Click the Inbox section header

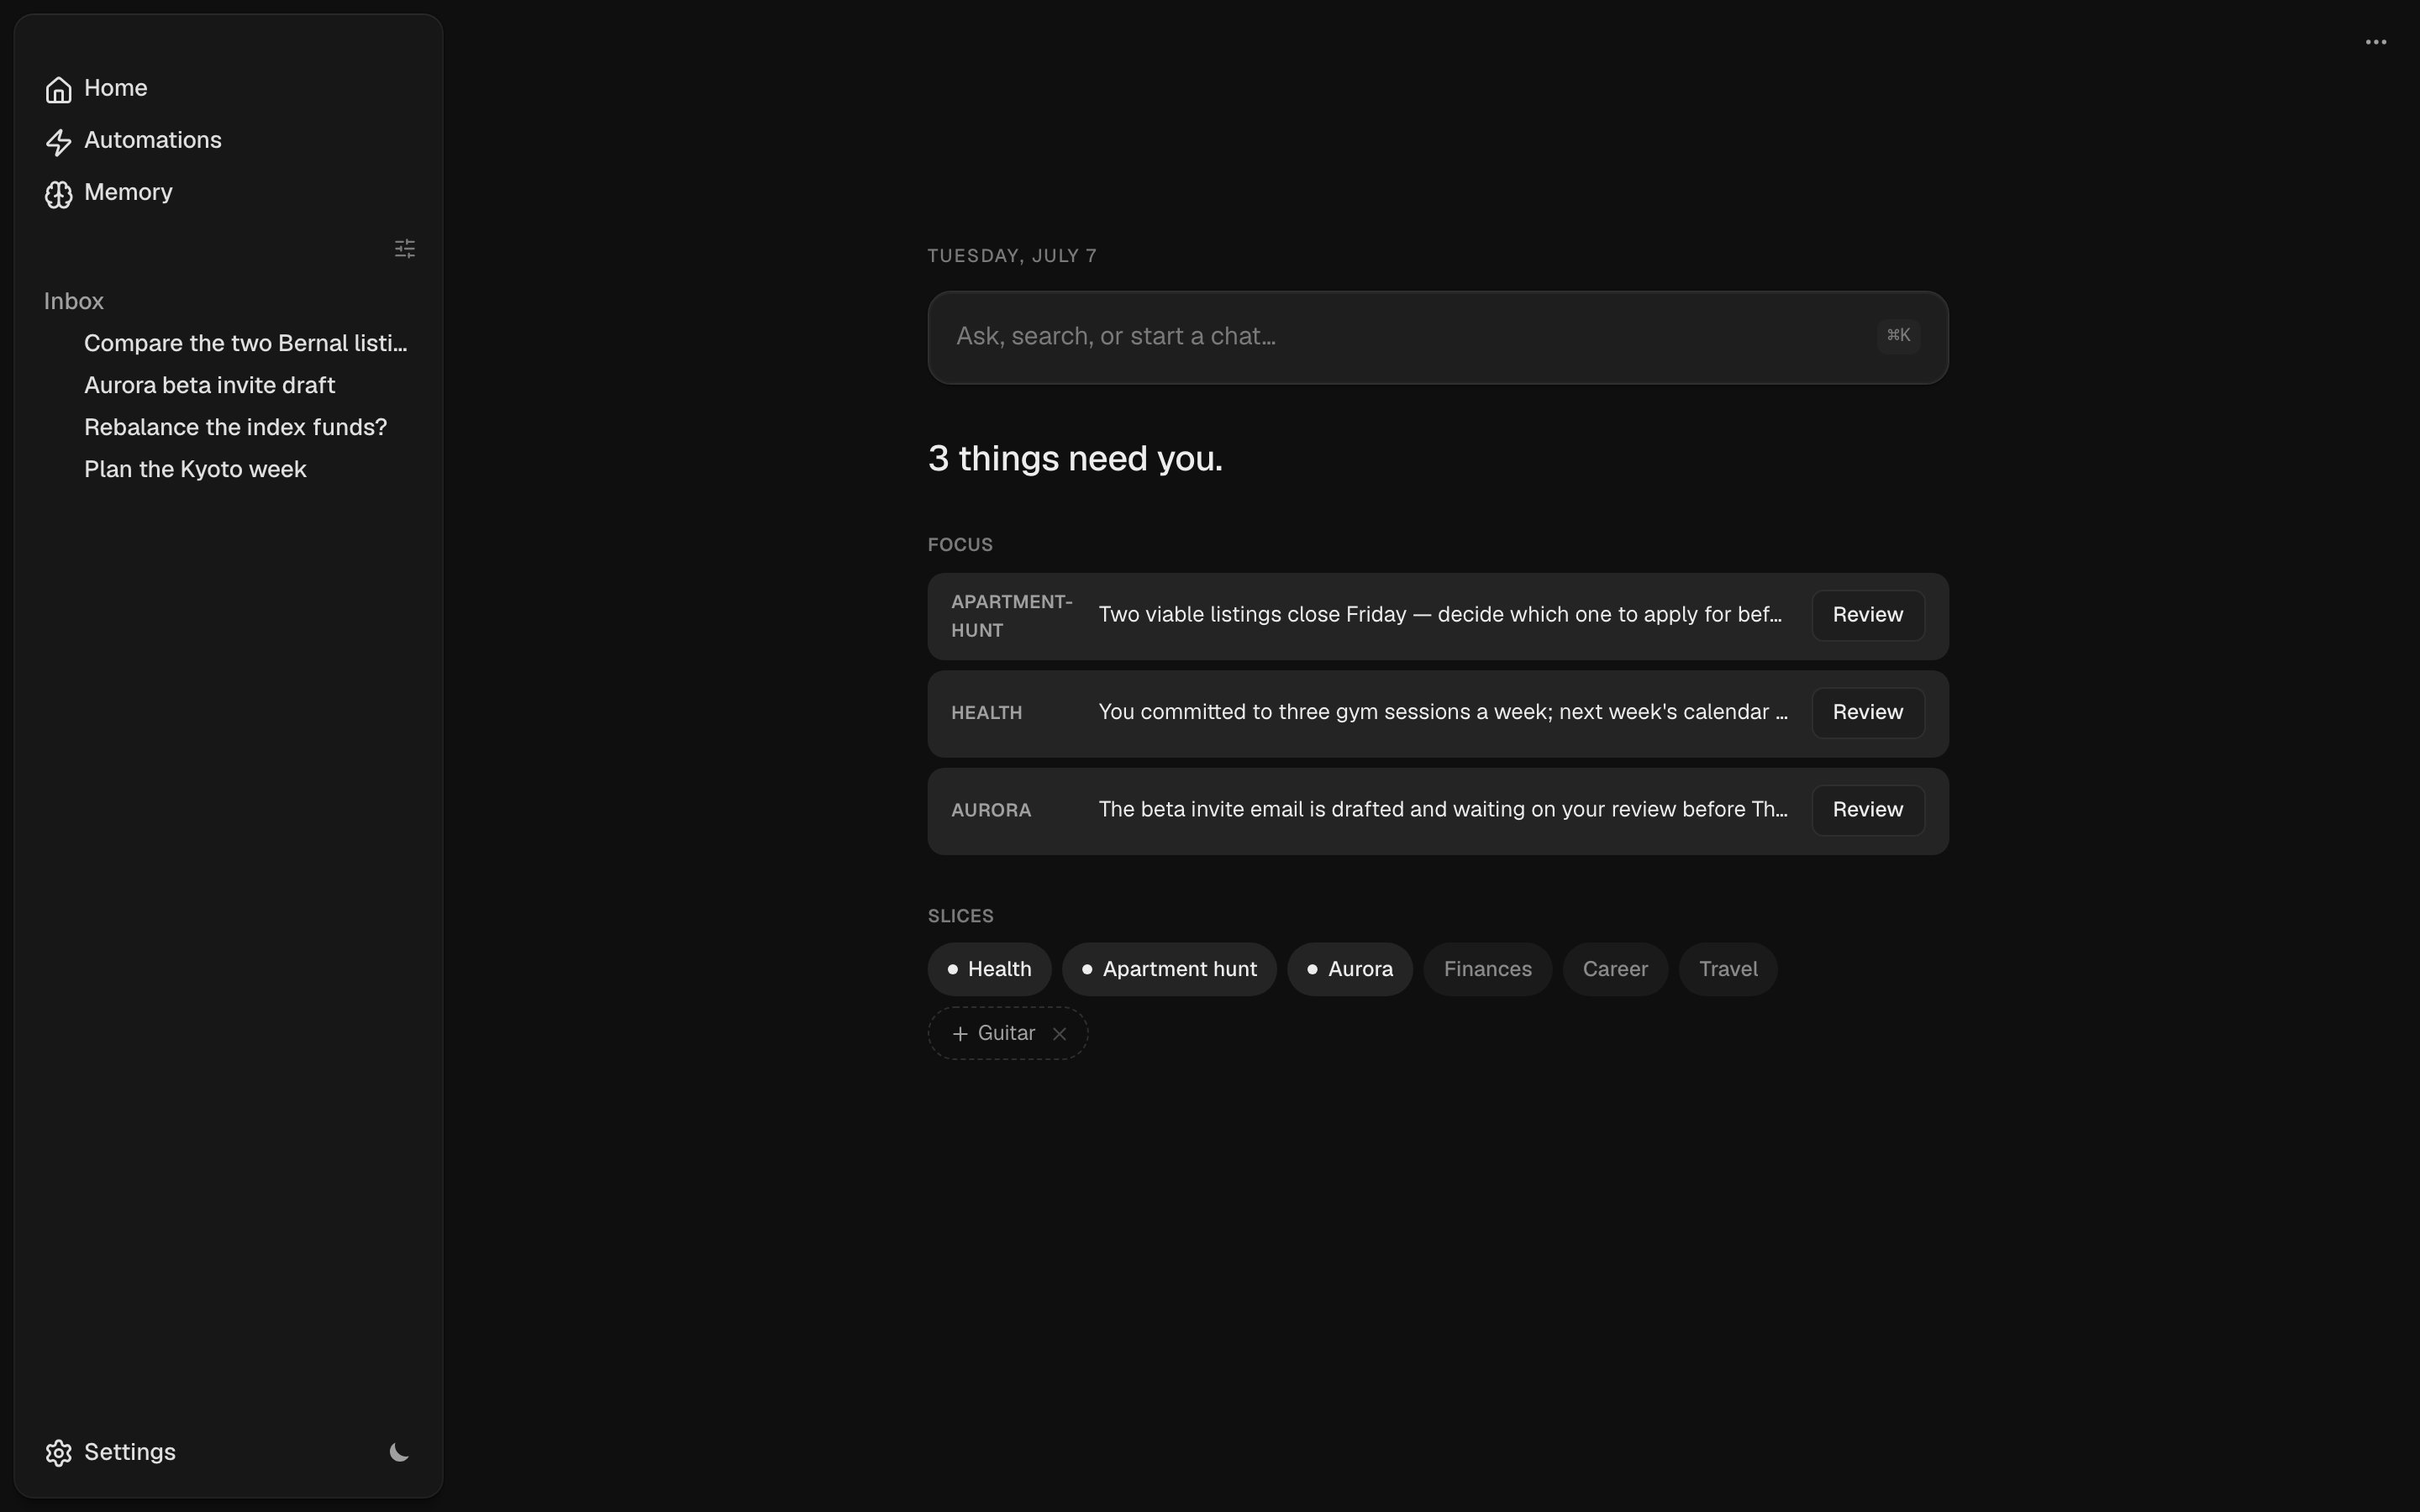(74, 301)
